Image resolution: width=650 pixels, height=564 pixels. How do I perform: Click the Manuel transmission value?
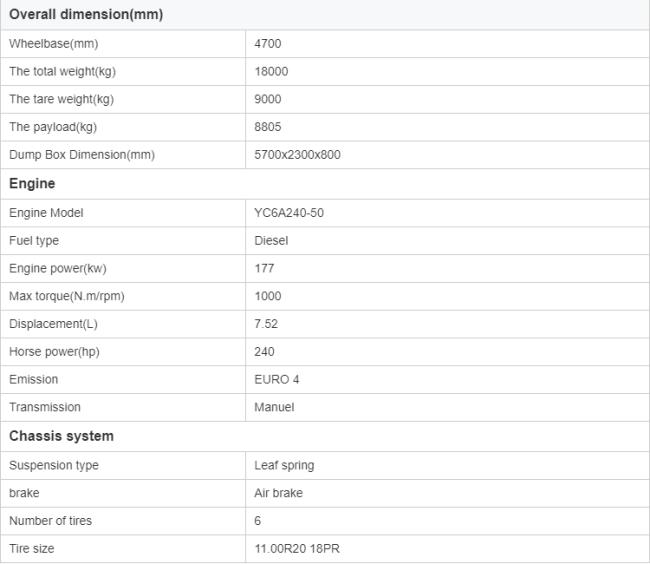pos(275,407)
